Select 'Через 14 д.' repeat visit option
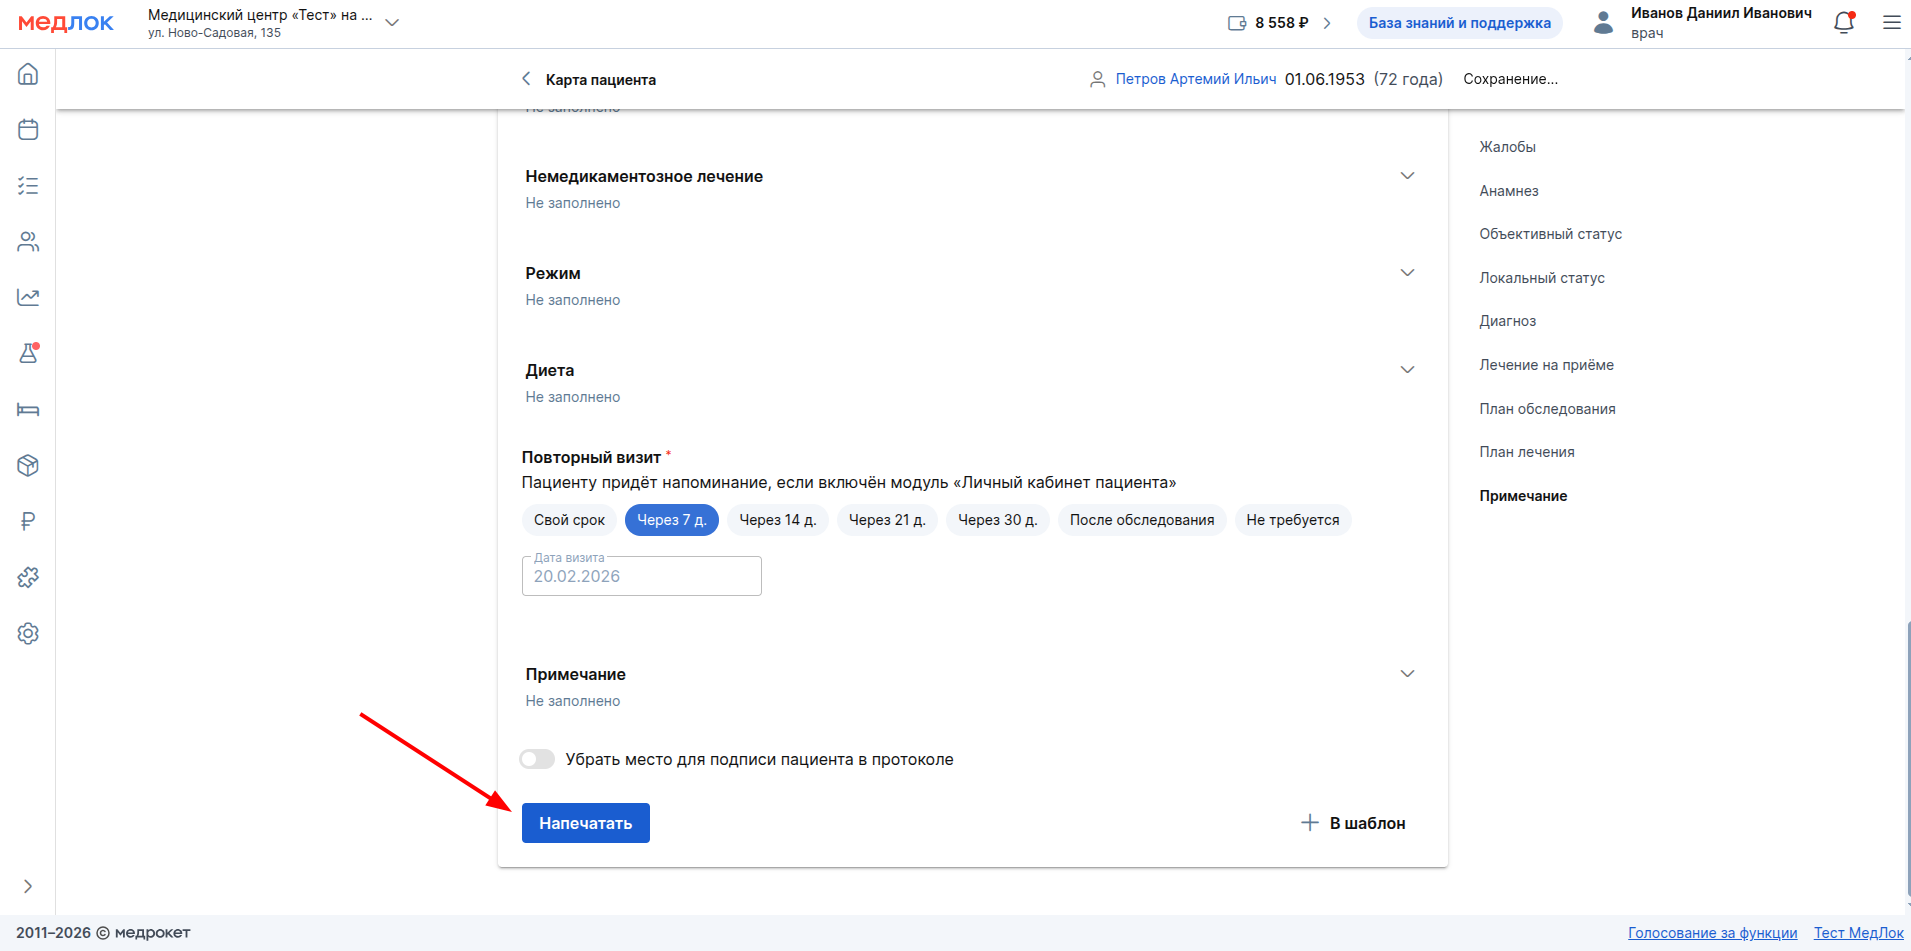 (777, 520)
